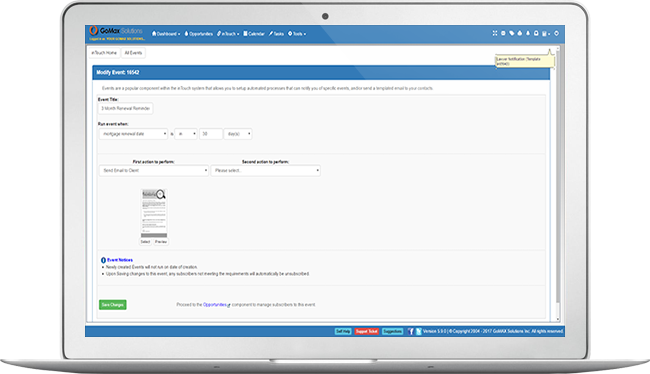Click the Event Title input field
The width and height of the screenshot is (650, 374).
click(x=126, y=109)
